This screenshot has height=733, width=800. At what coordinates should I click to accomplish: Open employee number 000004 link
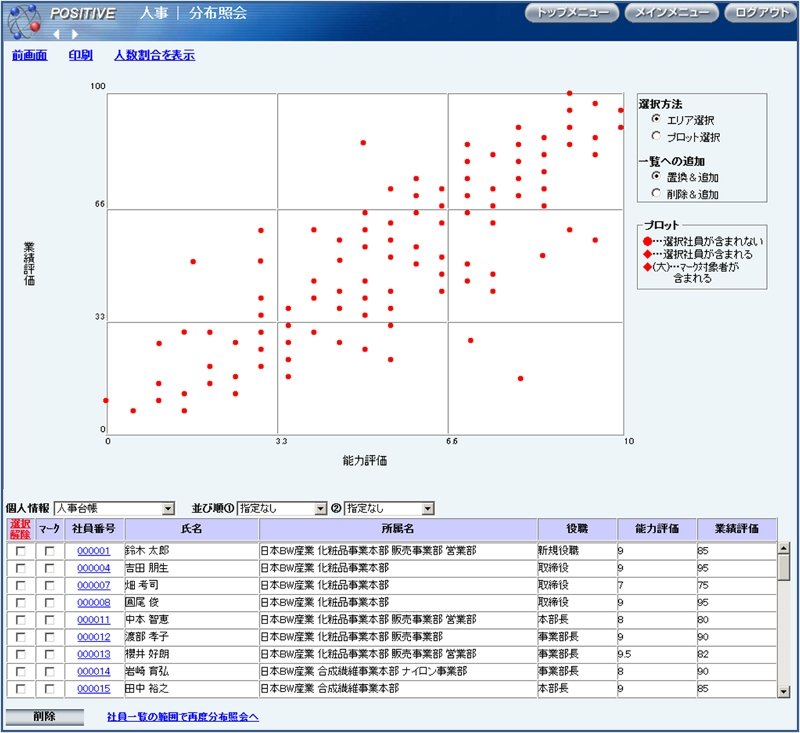coord(94,568)
